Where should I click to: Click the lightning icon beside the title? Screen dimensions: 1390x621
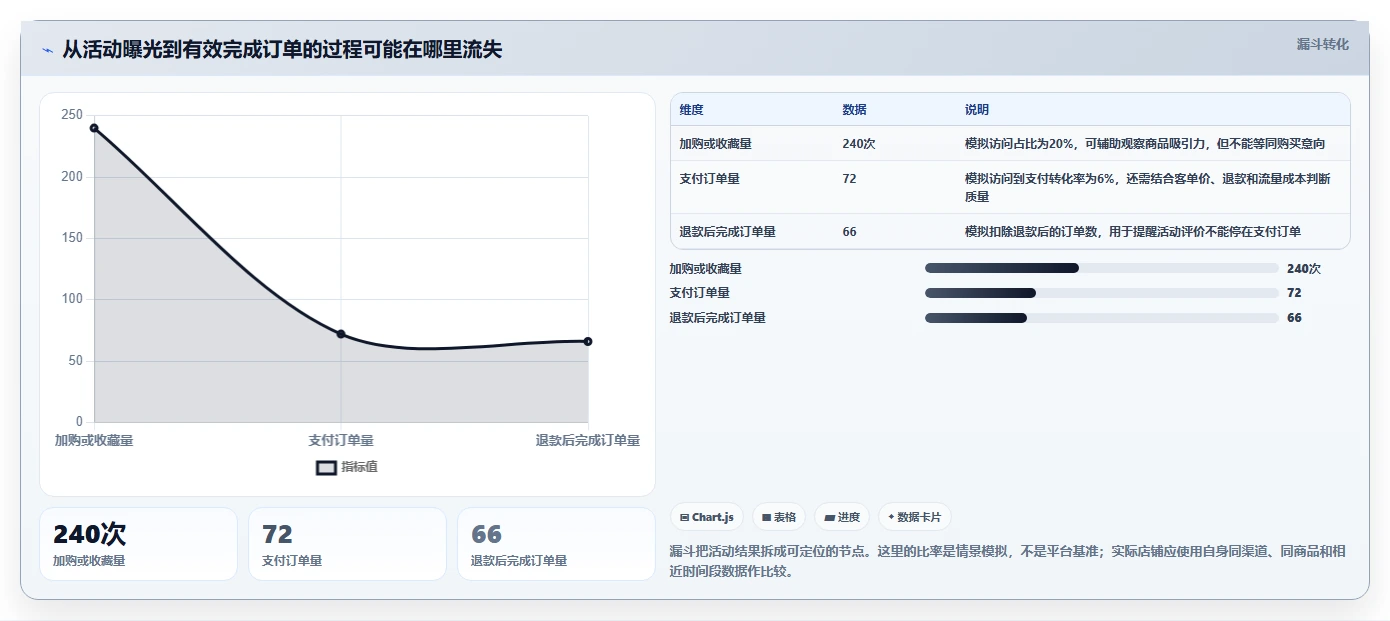point(48,50)
